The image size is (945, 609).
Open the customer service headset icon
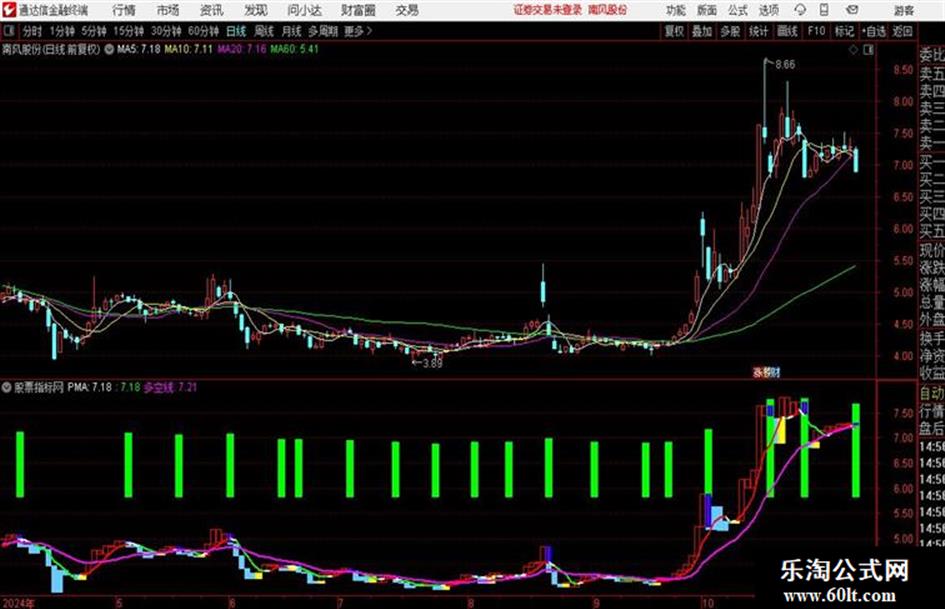pos(800,10)
